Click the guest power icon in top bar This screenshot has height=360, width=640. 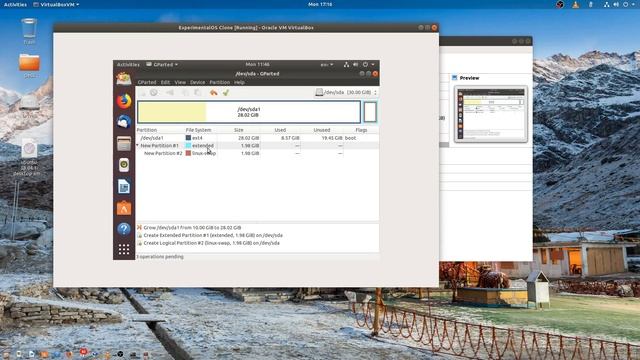click(x=365, y=64)
